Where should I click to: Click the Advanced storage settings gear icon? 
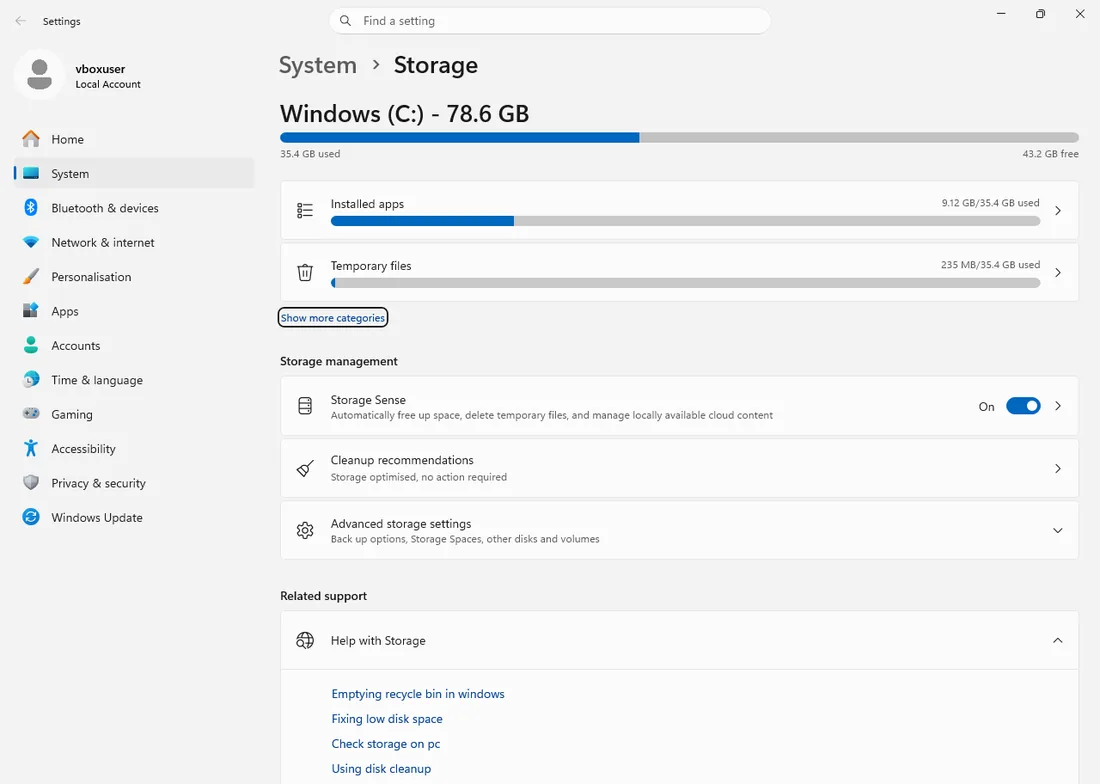[x=304, y=530]
